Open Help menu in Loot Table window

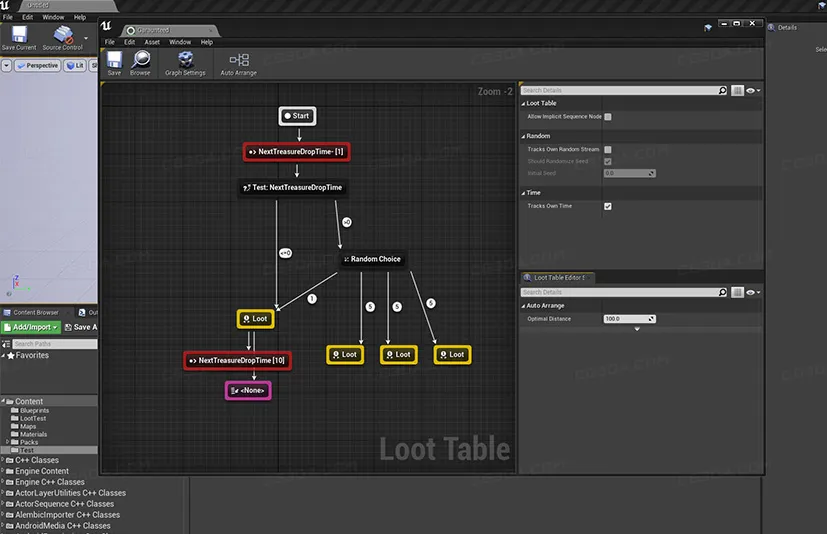pyautogui.click(x=207, y=42)
